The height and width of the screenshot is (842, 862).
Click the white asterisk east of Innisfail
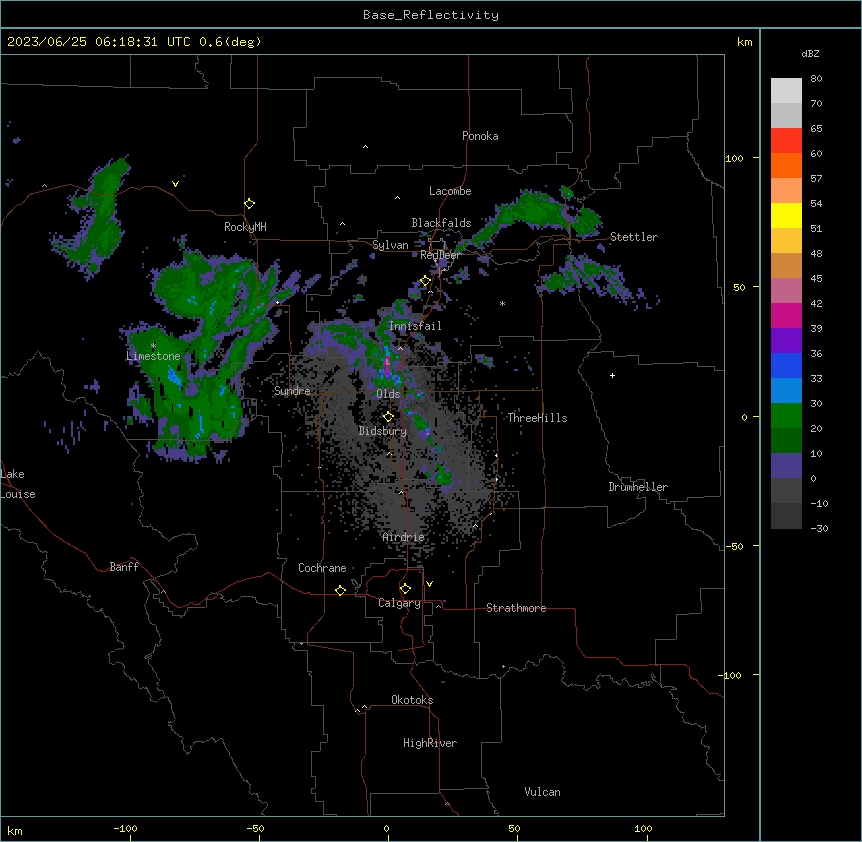pyautogui.click(x=502, y=303)
